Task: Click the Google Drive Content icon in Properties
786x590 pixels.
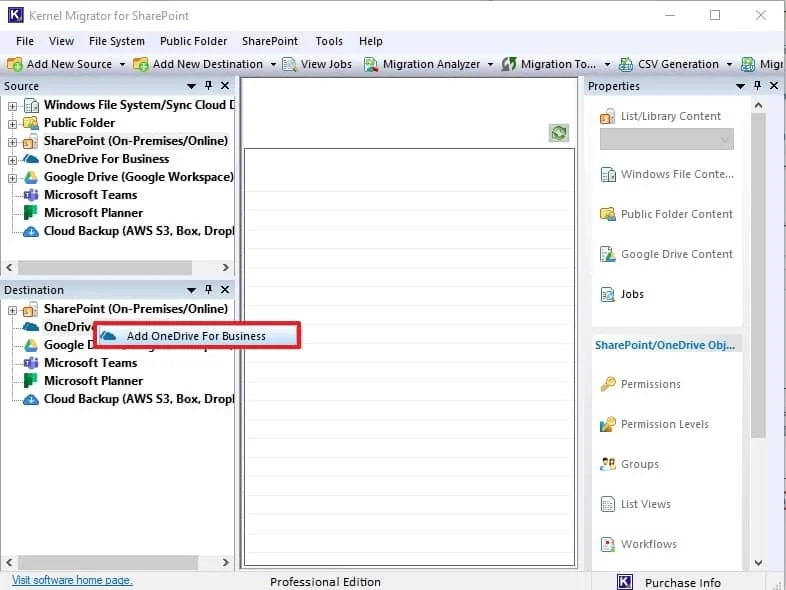Action: point(608,254)
